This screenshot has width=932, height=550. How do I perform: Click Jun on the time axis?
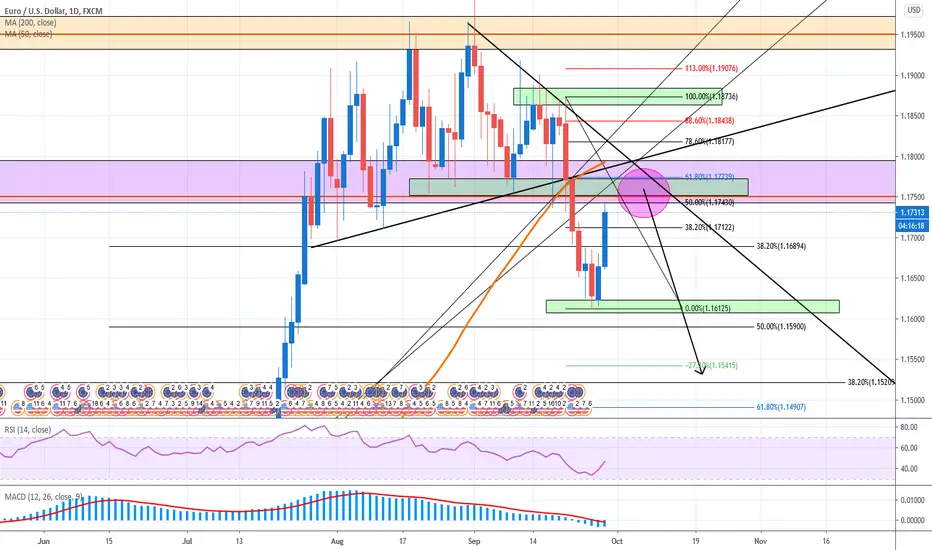43,541
